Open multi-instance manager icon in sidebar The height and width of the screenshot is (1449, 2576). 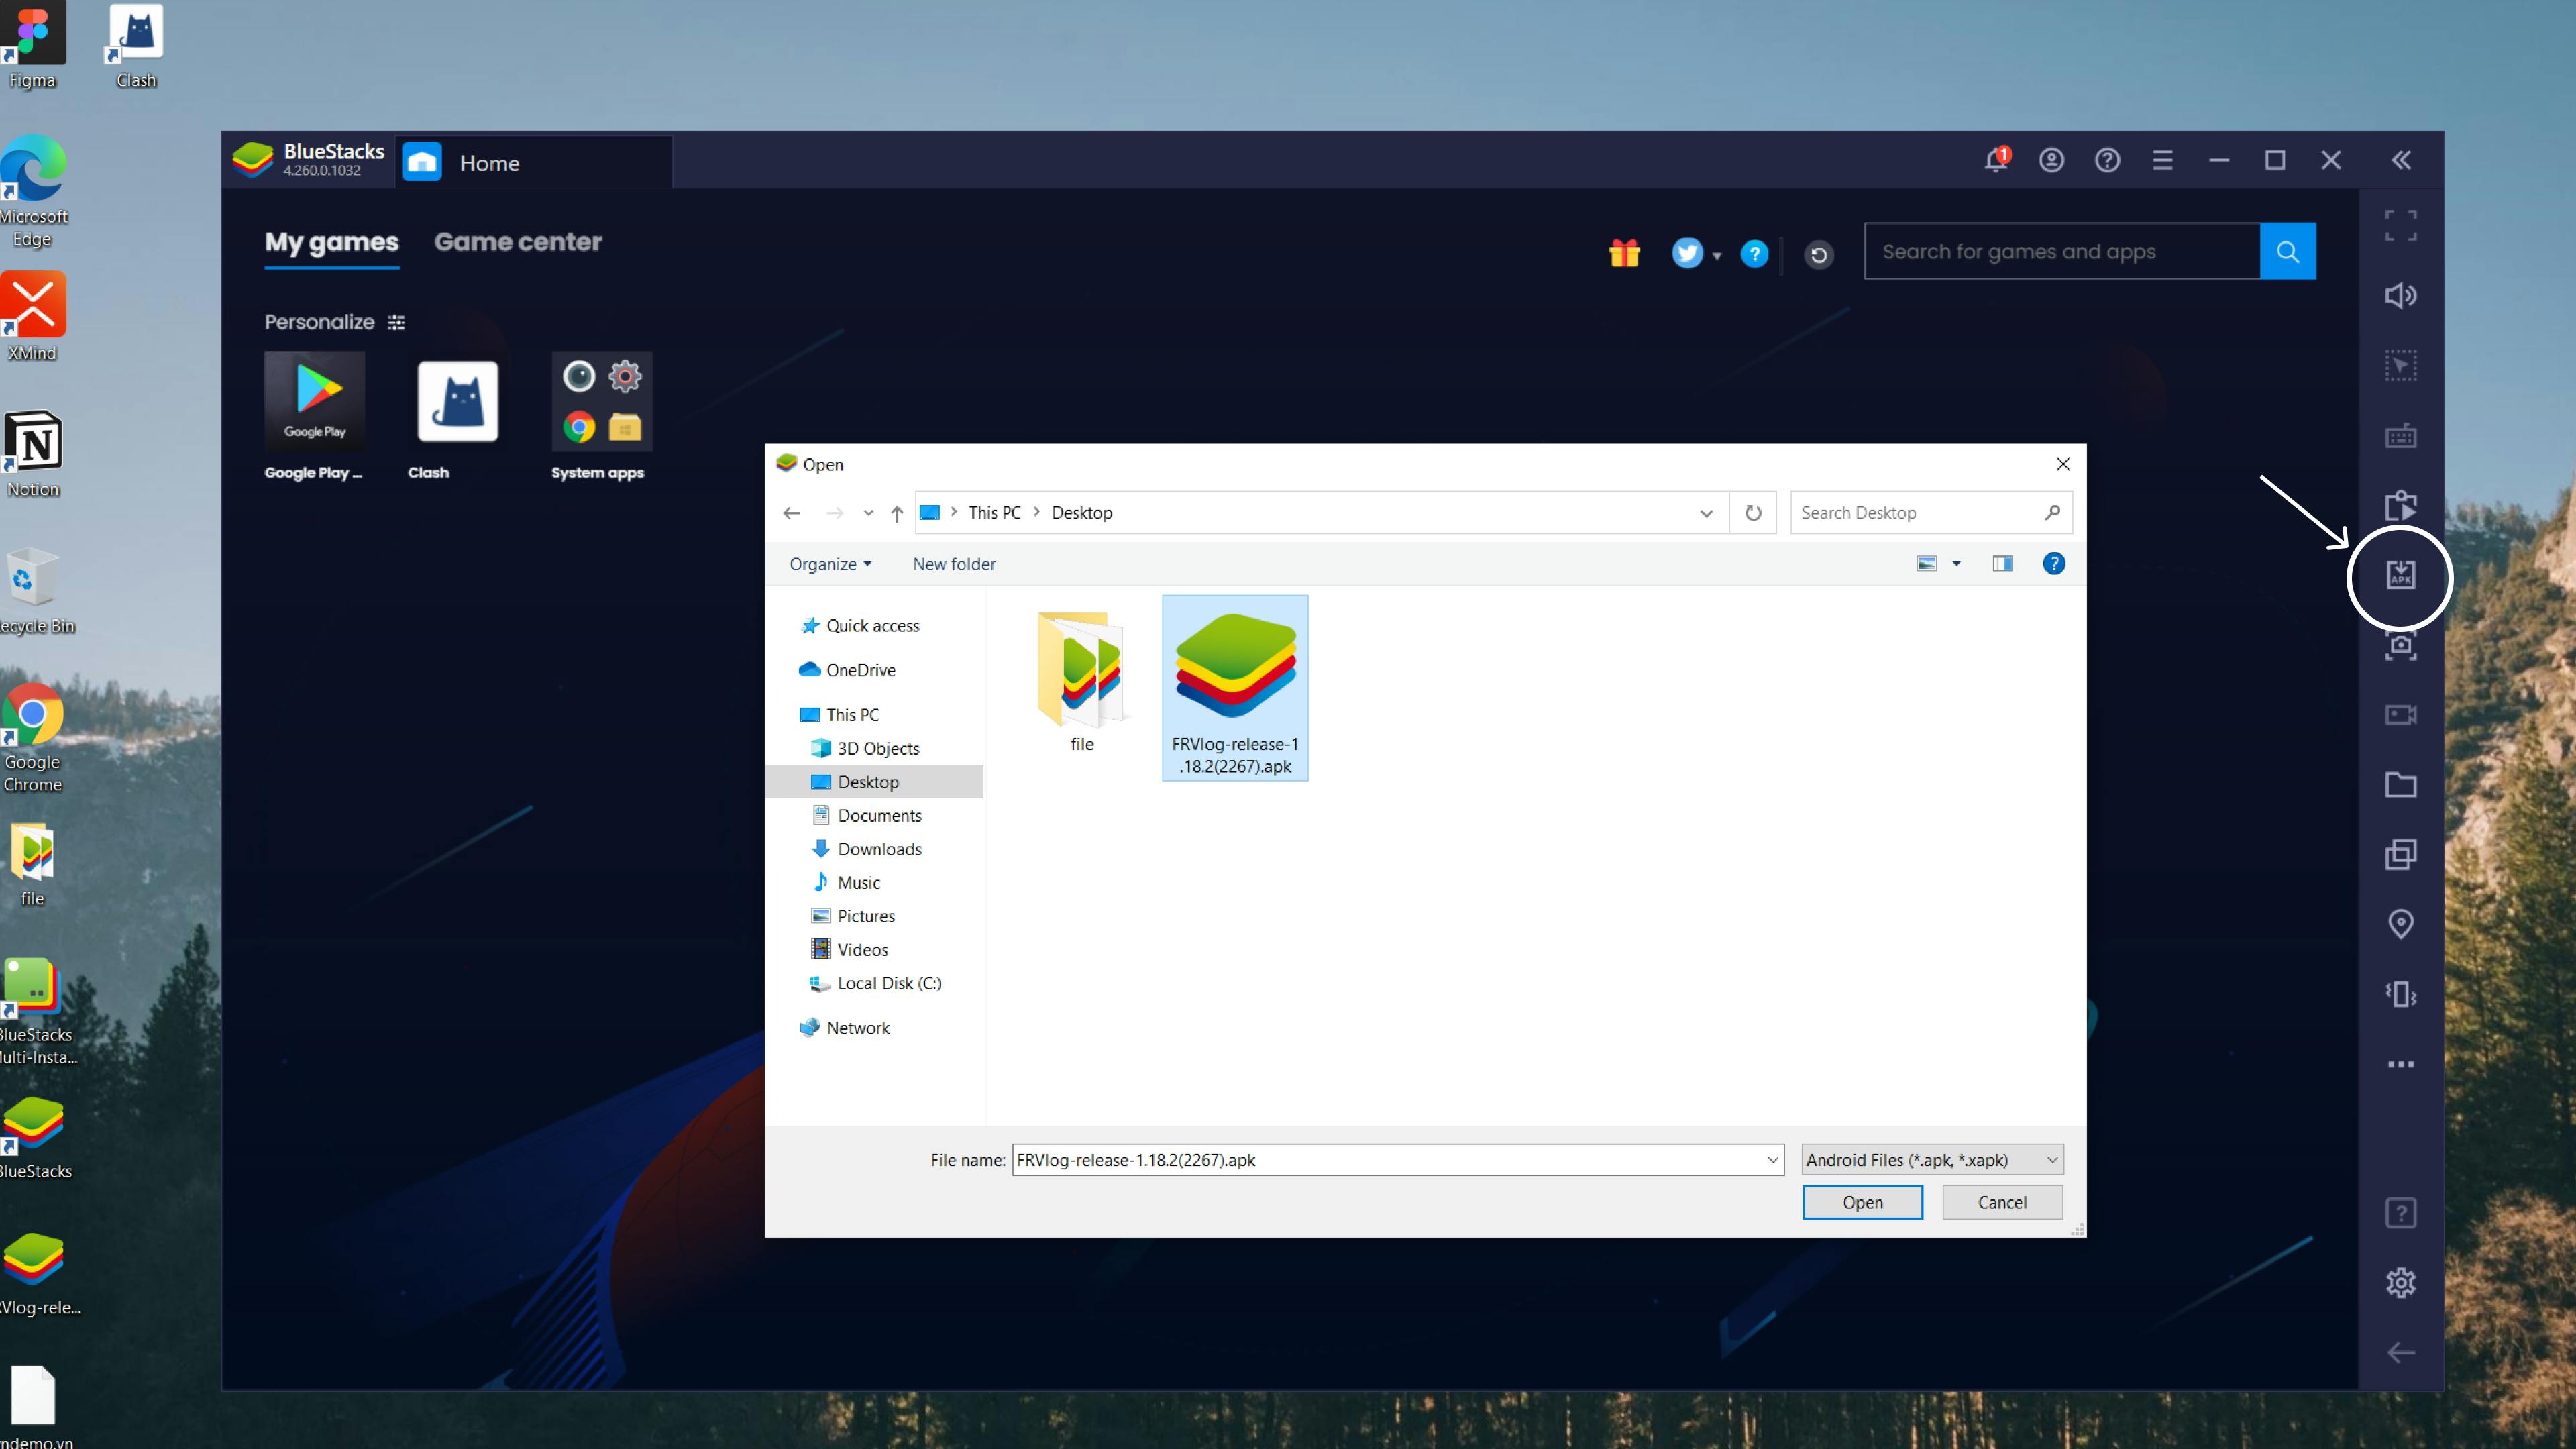pyautogui.click(x=2401, y=854)
